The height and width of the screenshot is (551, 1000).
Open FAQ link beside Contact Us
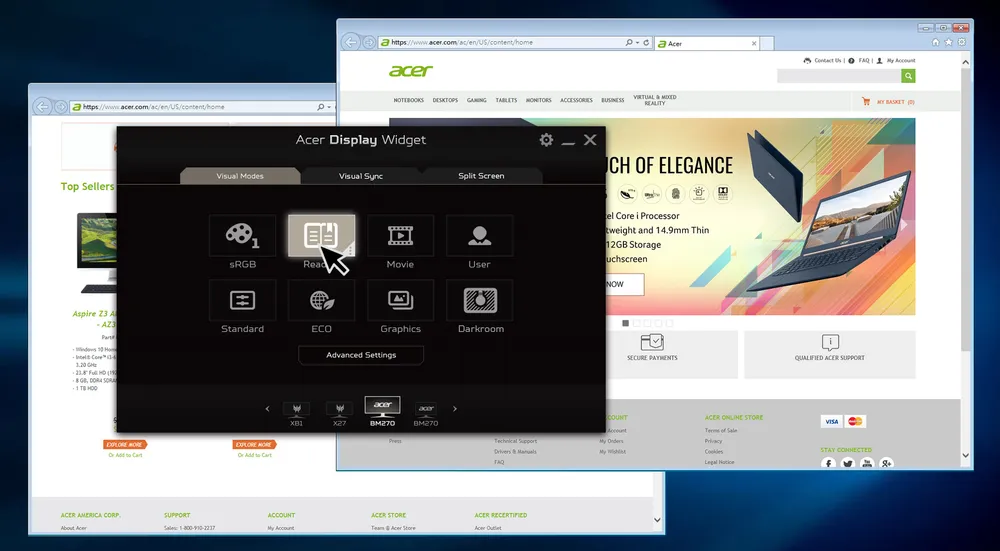coord(859,61)
